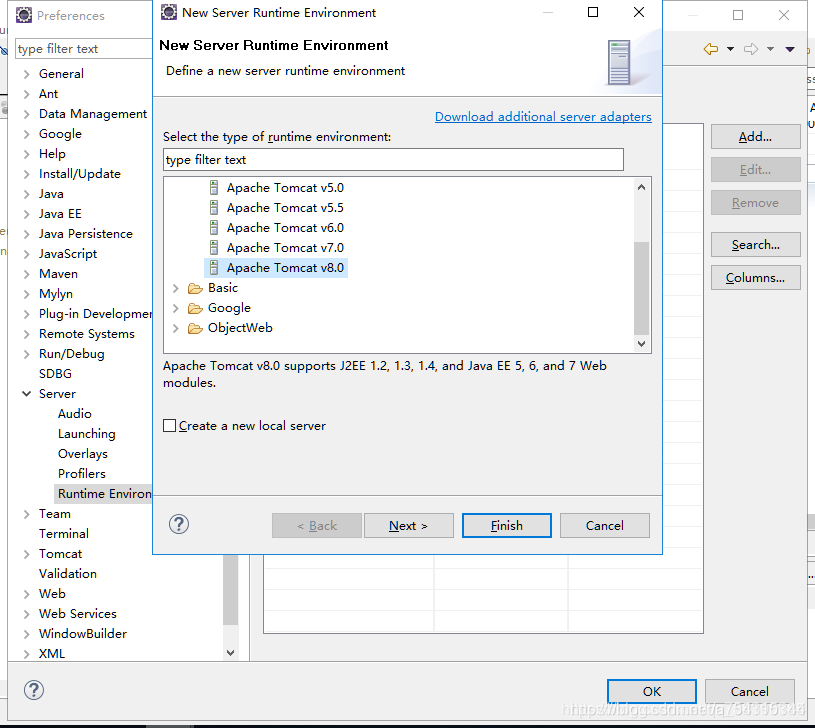The width and height of the screenshot is (815, 728).
Task: Click the Add... button in Preferences
Action: click(755, 137)
